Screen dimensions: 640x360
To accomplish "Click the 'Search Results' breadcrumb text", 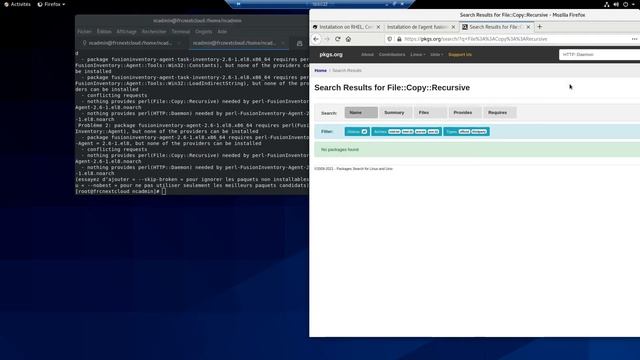I will tap(347, 70).
